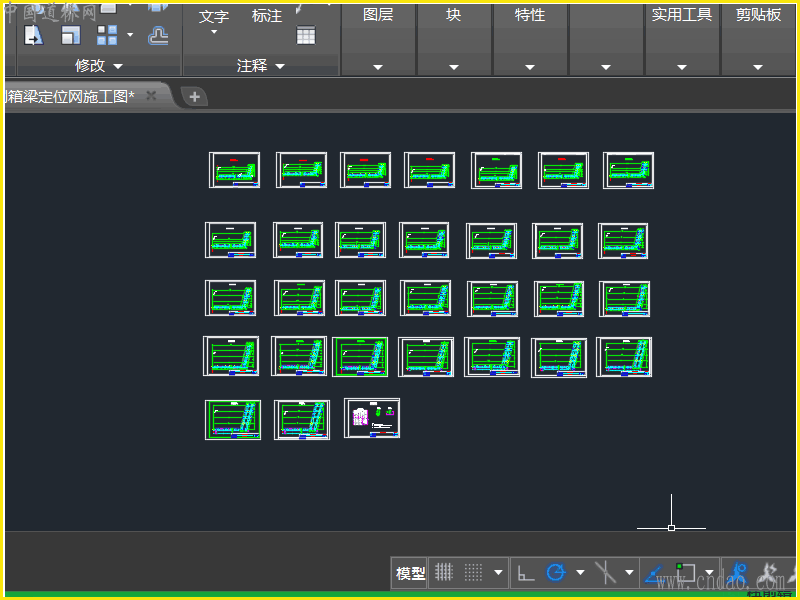800x600 pixels.
Task: Expand the 块 ribbon panel
Action: click(454, 67)
